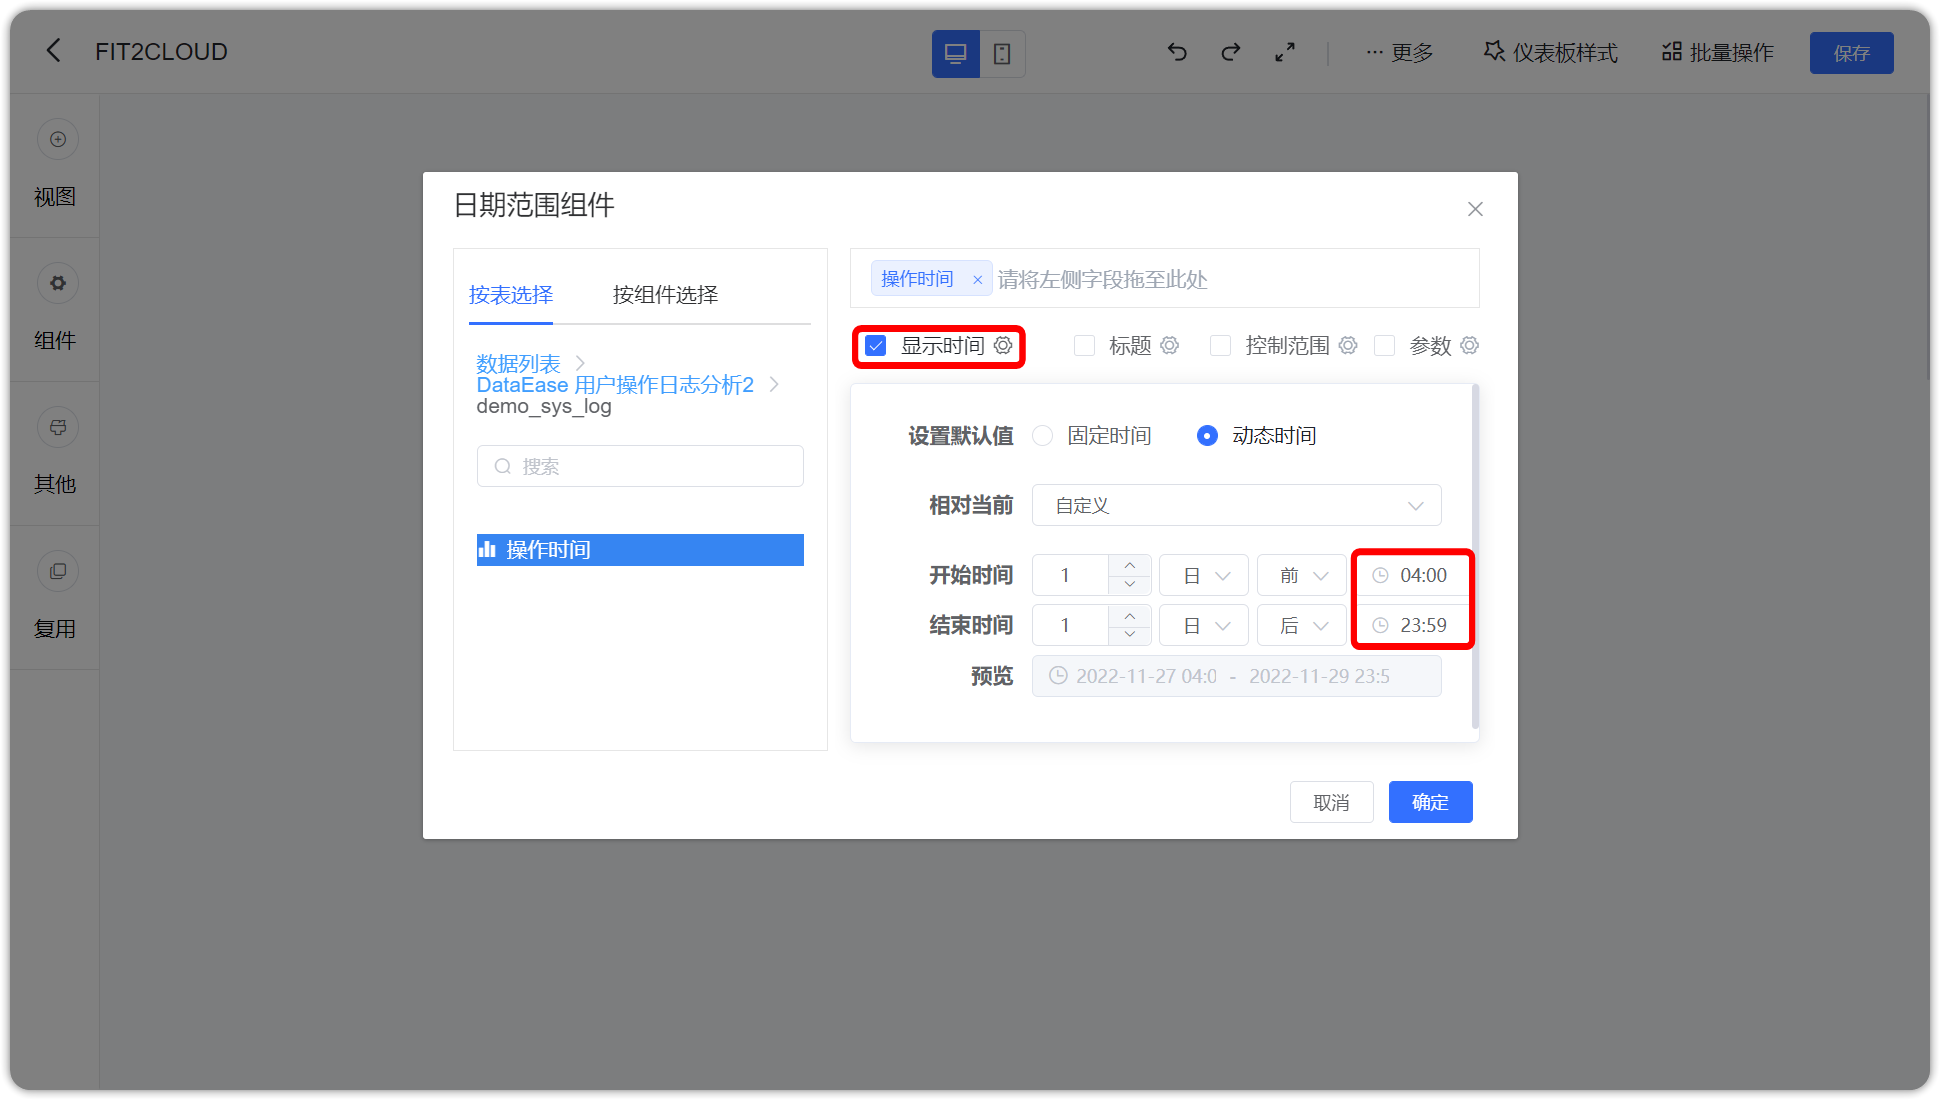1940x1100 pixels.
Task: Switch to 按表选择 tab
Action: (x=511, y=295)
